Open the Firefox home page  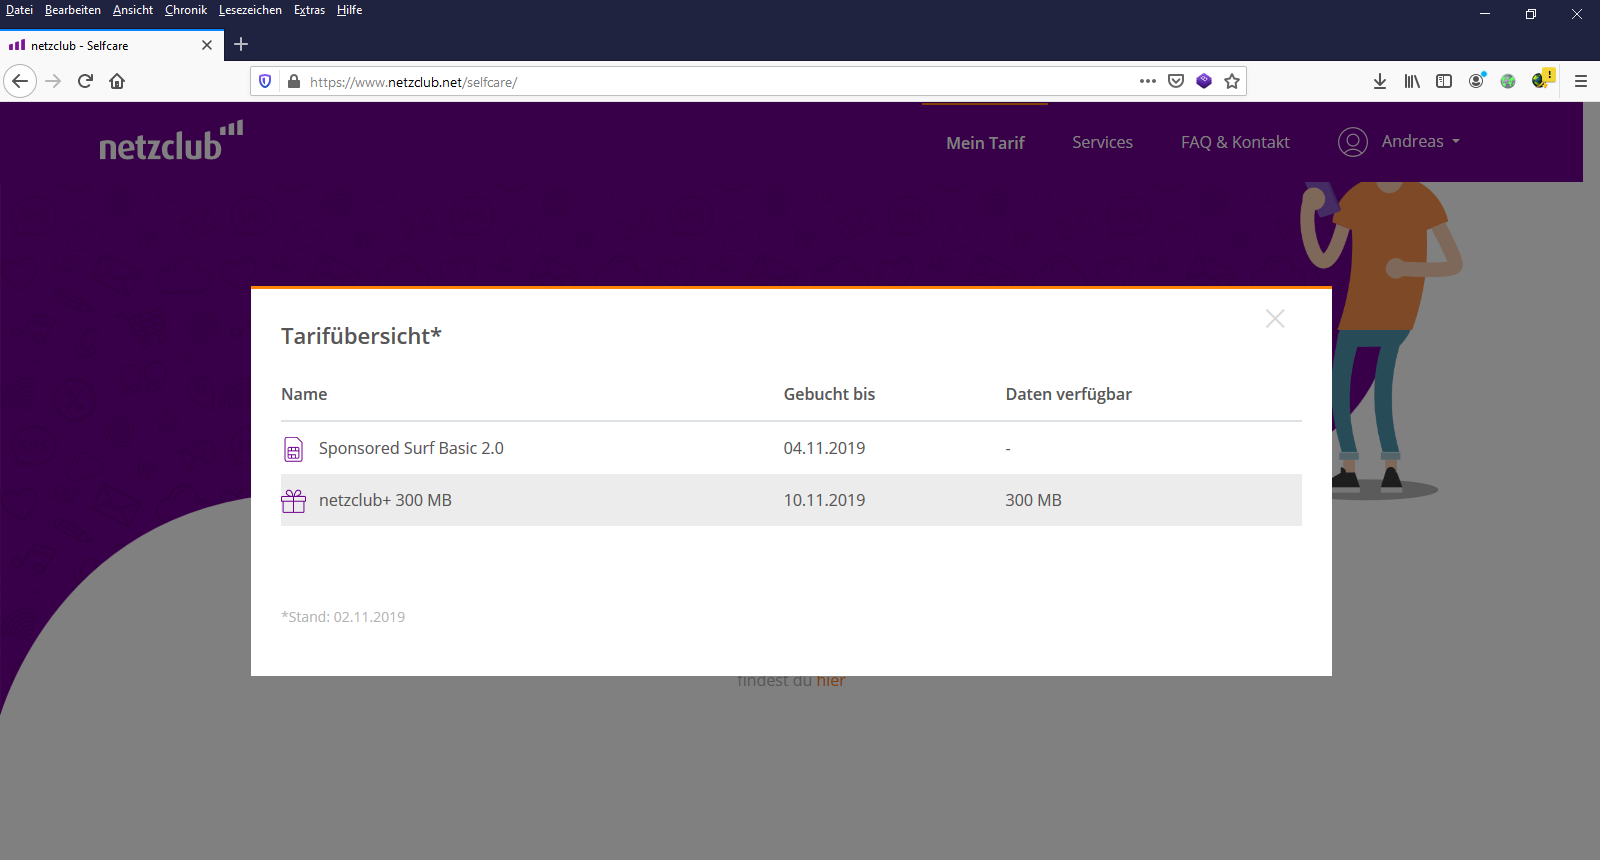point(117,81)
